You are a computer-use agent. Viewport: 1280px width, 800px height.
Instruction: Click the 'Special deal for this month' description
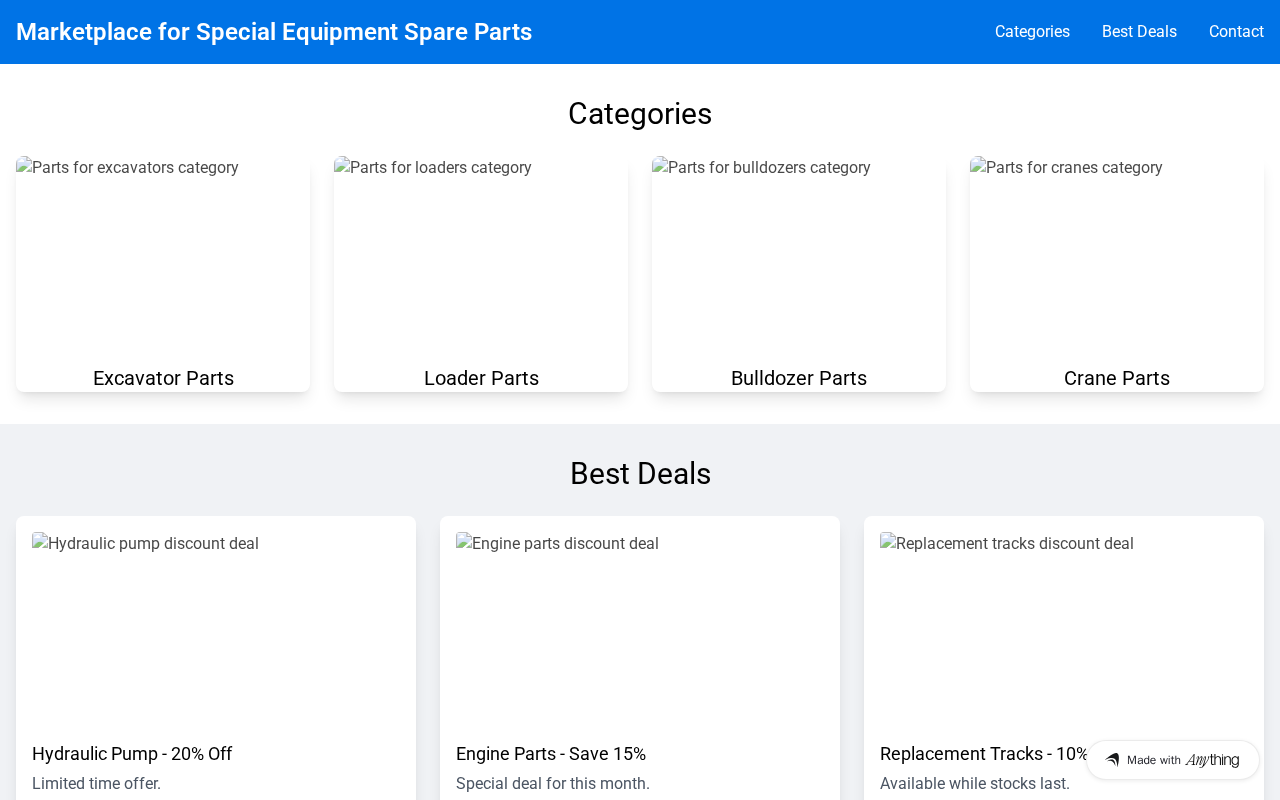tap(553, 784)
